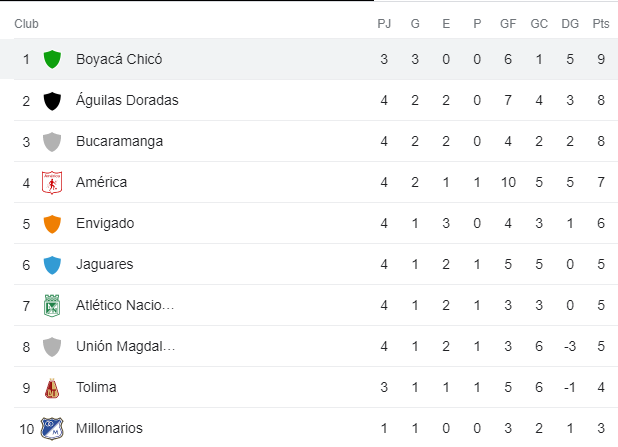
Task: Click the orange Envigado shield icon
Action: [x=53, y=223]
